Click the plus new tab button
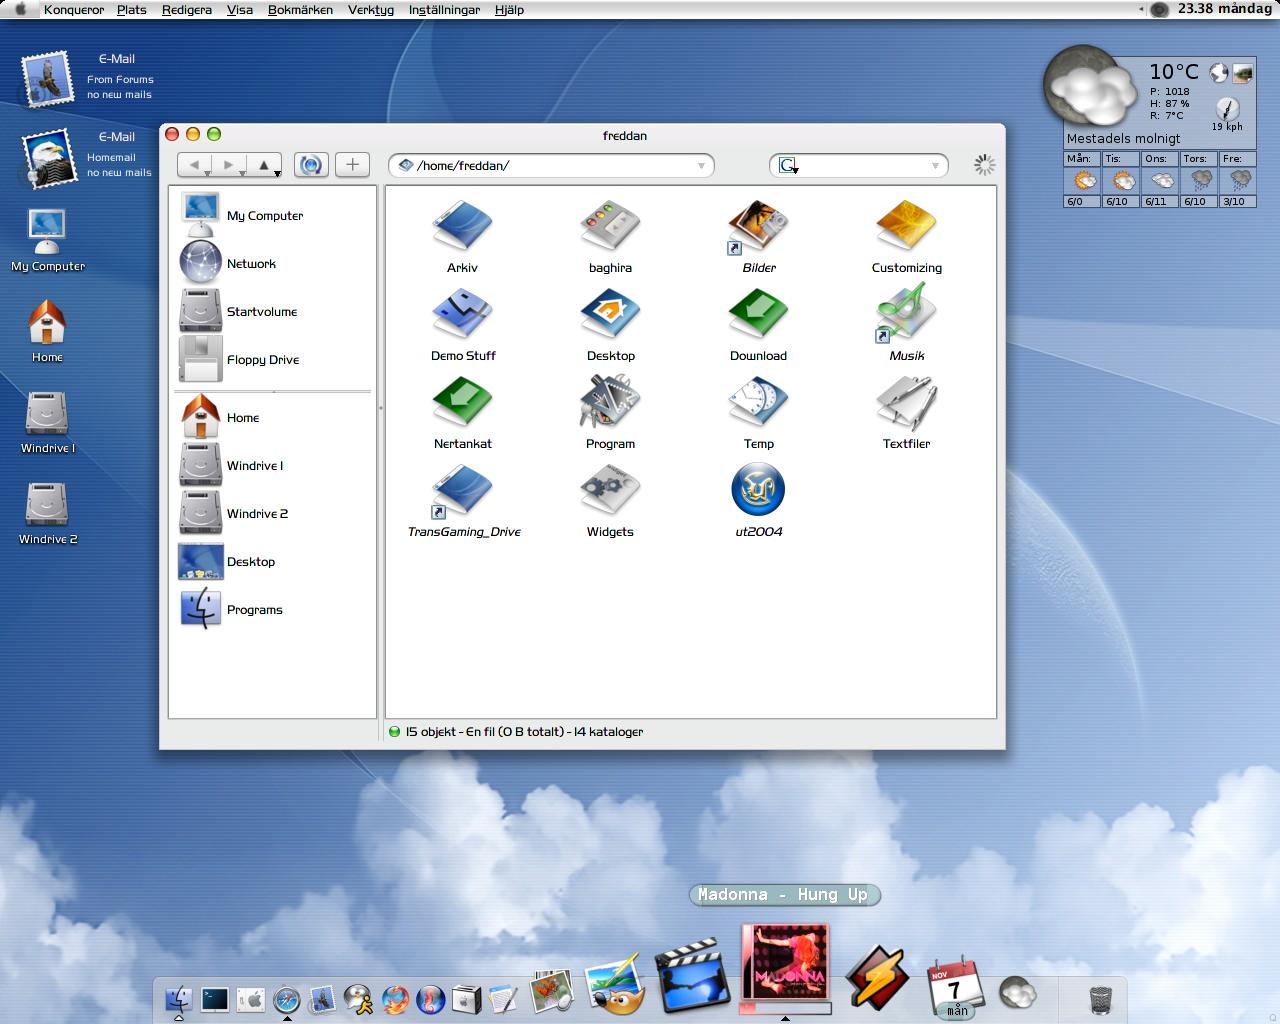The image size is (1280, 1024). point(352,165)
